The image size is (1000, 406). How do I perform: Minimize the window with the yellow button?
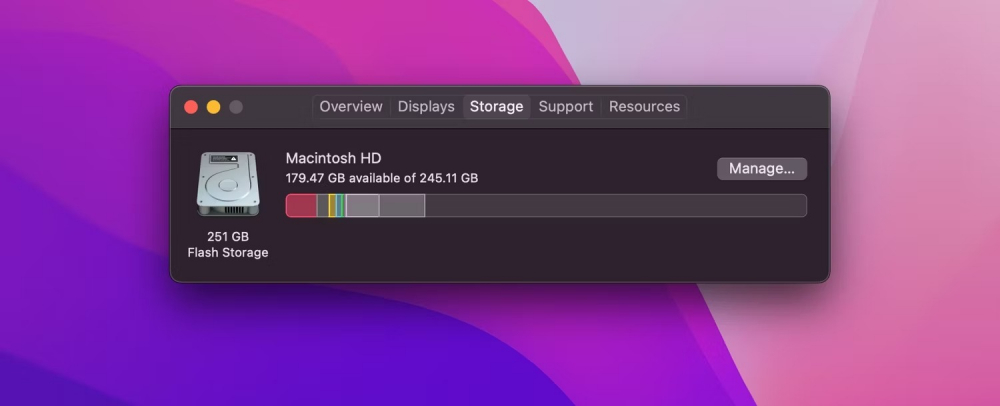tap(213, 107)
